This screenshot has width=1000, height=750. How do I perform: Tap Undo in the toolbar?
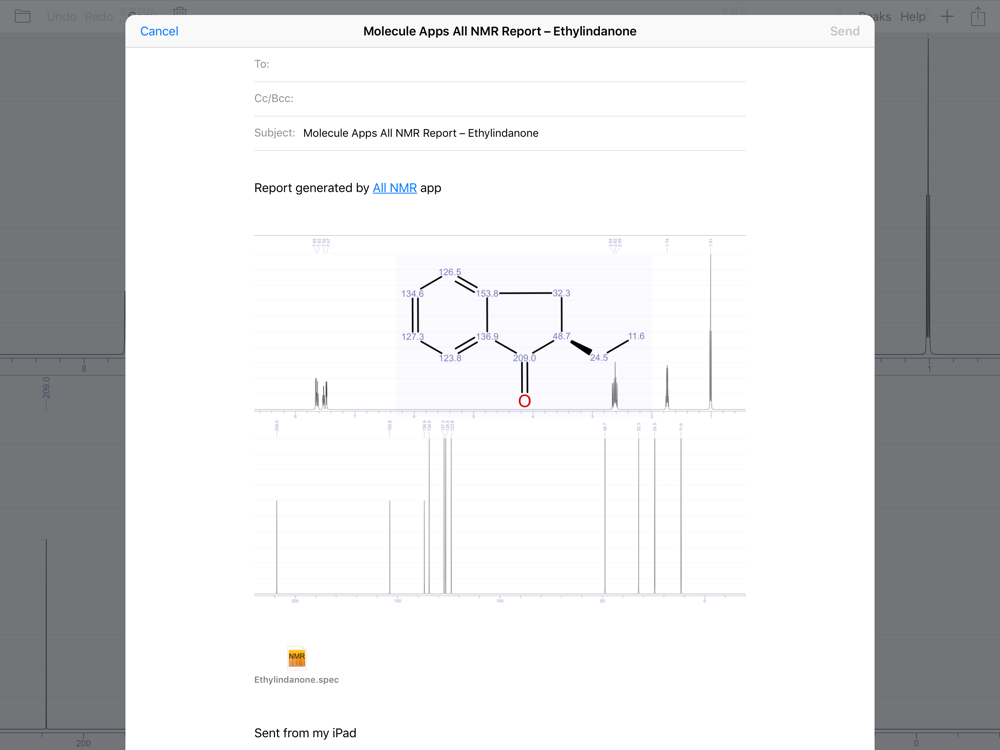(x=61, y=17)
